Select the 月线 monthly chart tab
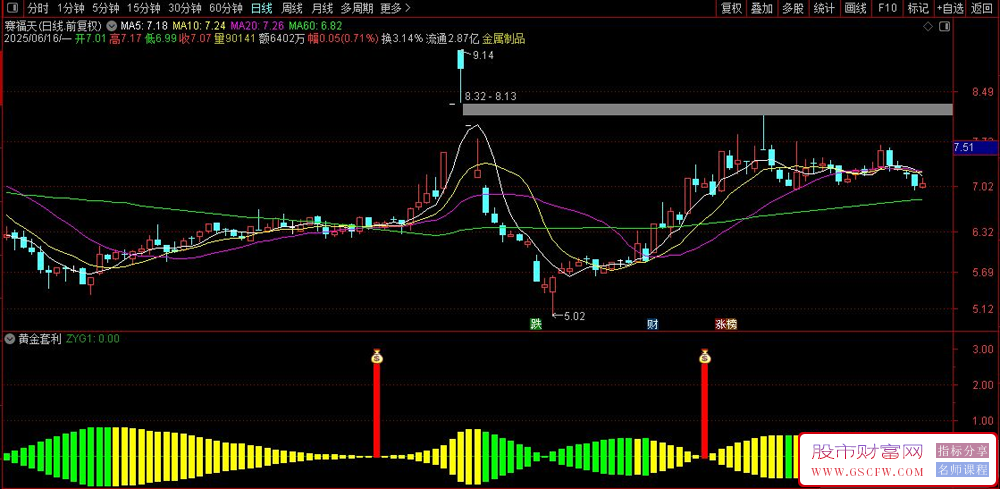The width and height of the screenshot is (1000, 489). tap(322, 8)
